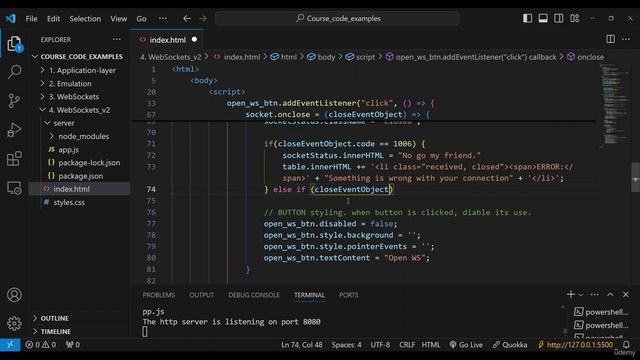
Task: Click Ln 74, Col 48 cursor position
Action: 302,345
